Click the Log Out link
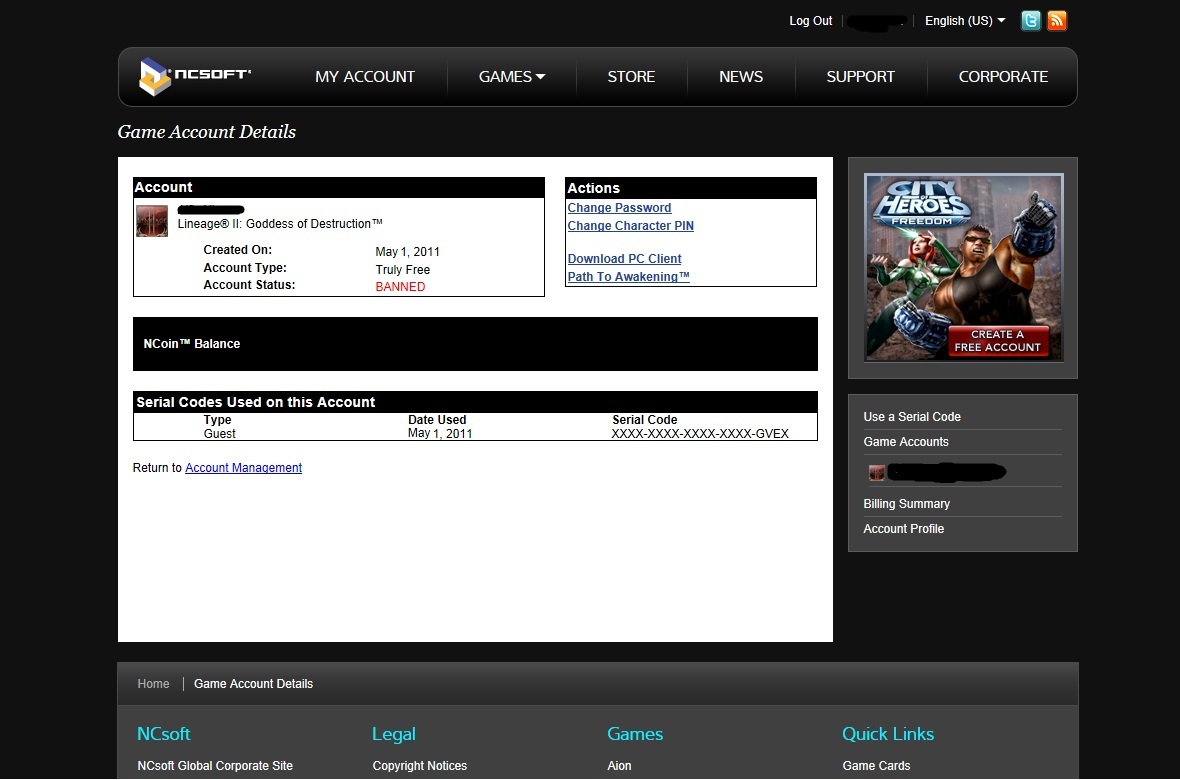1180x780 pixels. [810, 21]
